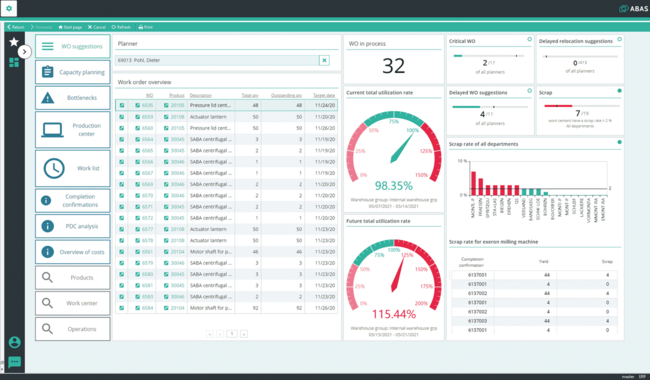
Task: Toggle row checkbox for WO 6584
Action: (x=122, y=308)
